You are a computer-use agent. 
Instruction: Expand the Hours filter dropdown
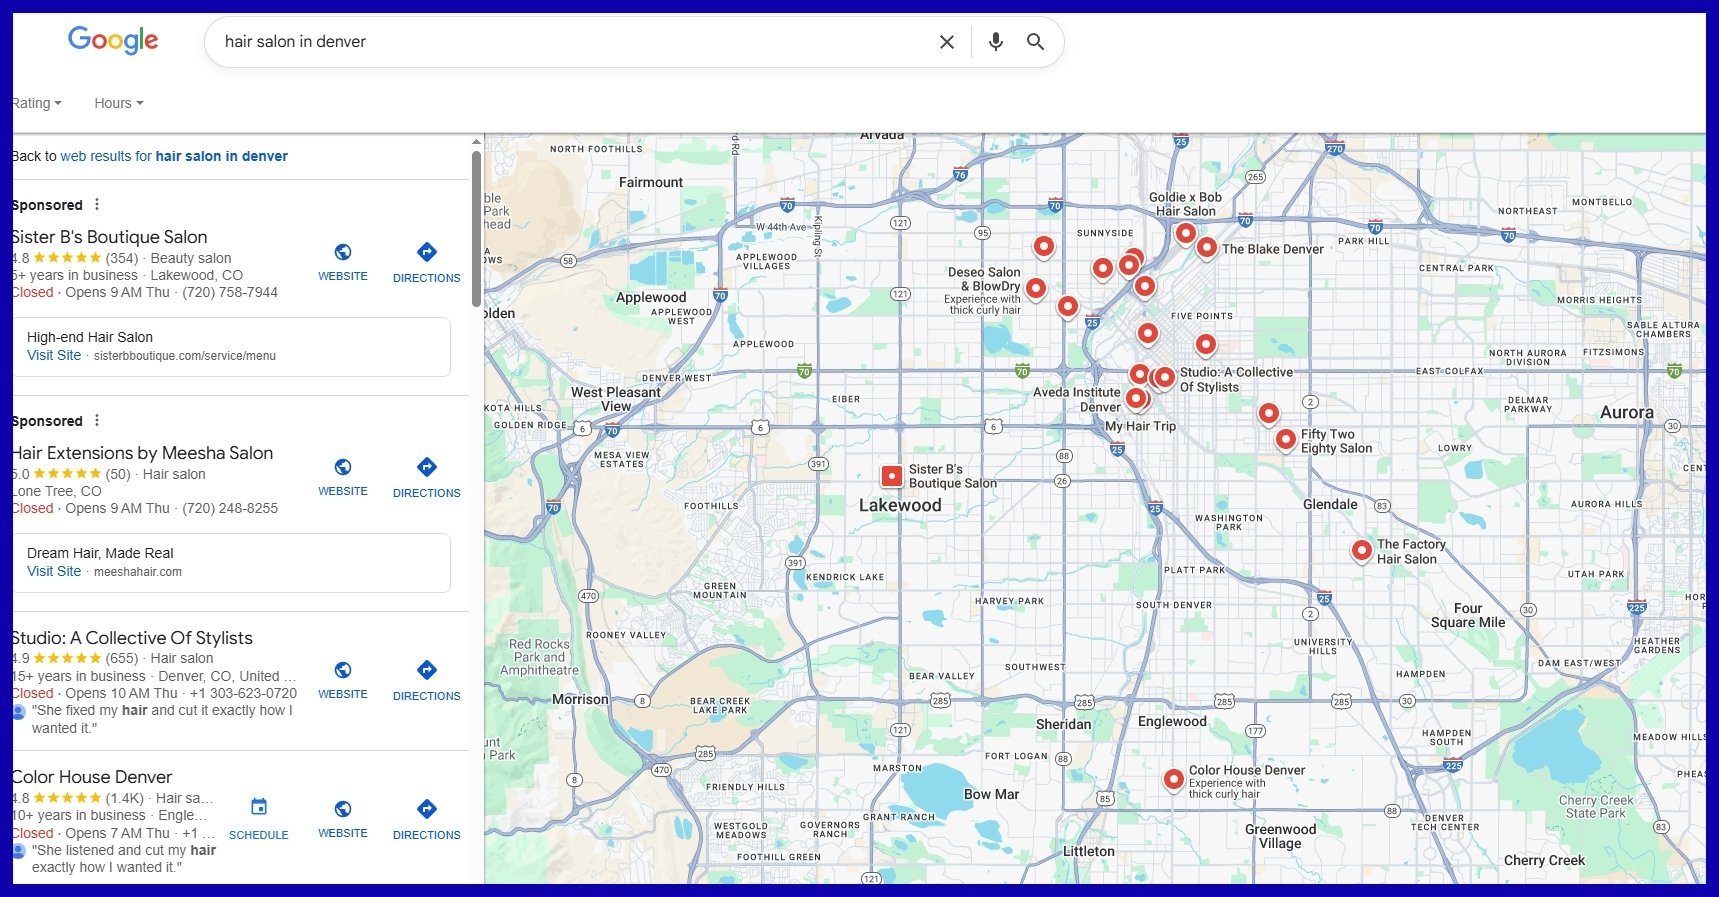(118, 103)
